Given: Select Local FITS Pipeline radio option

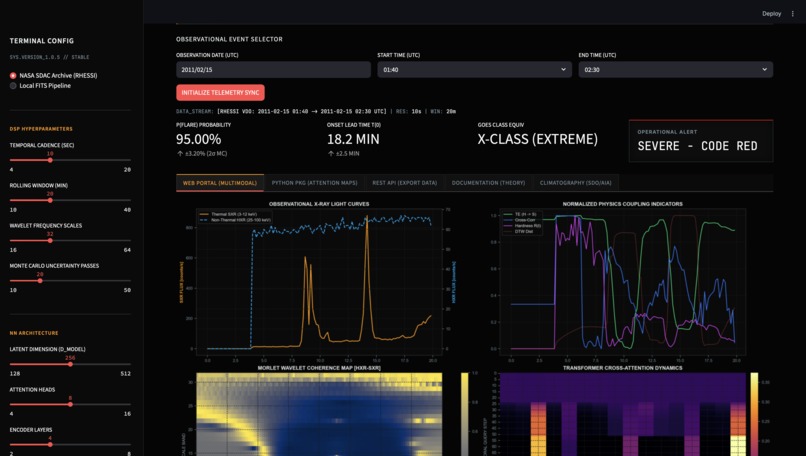Looking at the screenshot, I should pos(13,86).
